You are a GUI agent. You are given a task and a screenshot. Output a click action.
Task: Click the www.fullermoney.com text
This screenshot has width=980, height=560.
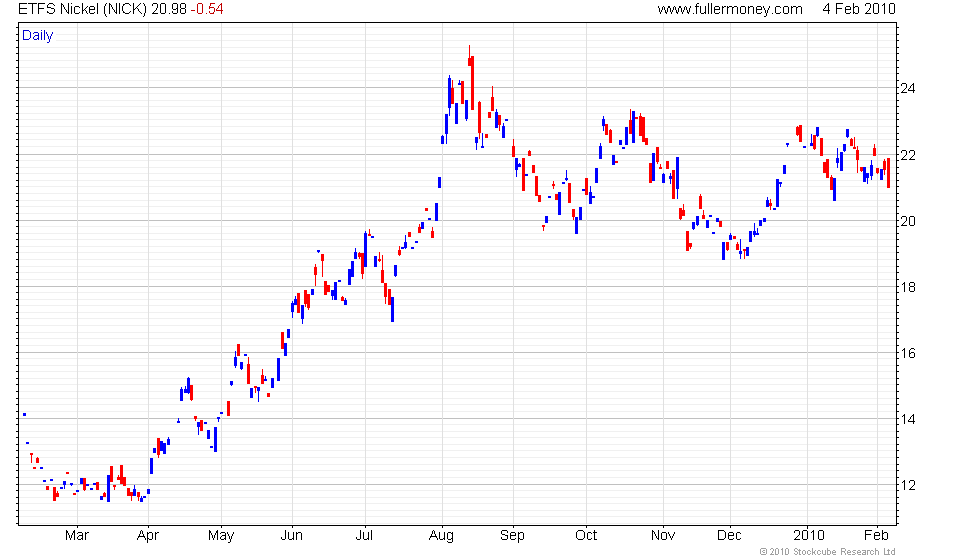point(730,9)
